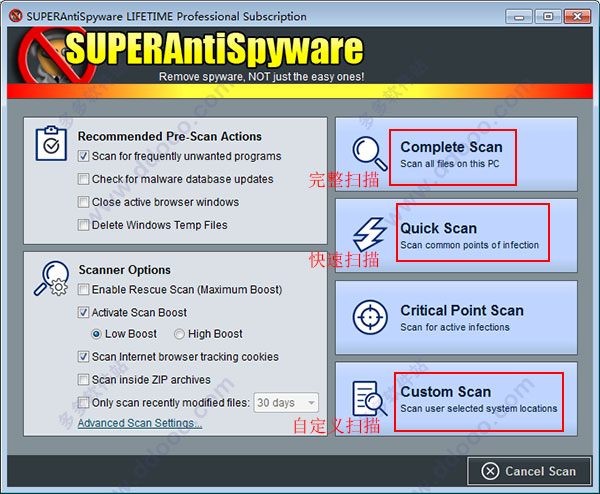Viewport: 600px width, 494px height.
Task: Select the High Boost radio button
Action: click(x=179, y=334)
